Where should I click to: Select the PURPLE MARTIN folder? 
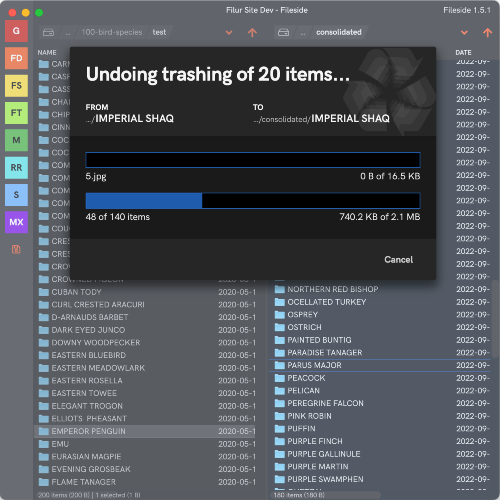tap(380, 467)
